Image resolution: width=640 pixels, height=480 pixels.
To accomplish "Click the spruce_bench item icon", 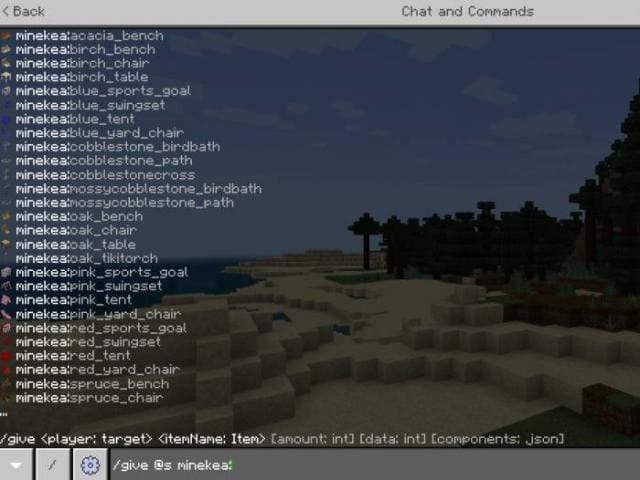I will [x=6, y=383].
